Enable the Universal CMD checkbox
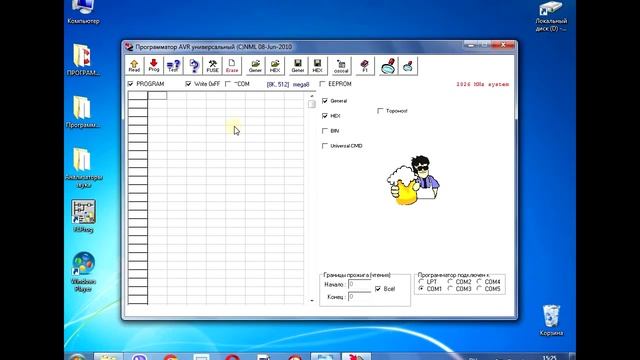640x360 pixels. [325, 146]
